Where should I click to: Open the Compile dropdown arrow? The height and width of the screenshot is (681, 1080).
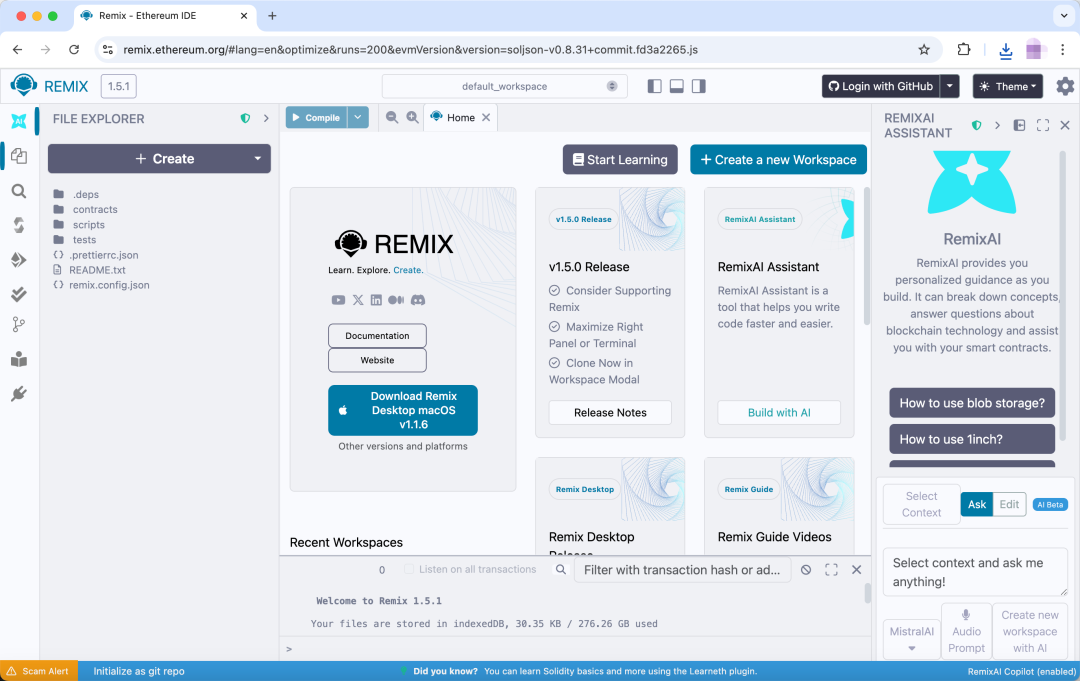(x=357, y=118)
